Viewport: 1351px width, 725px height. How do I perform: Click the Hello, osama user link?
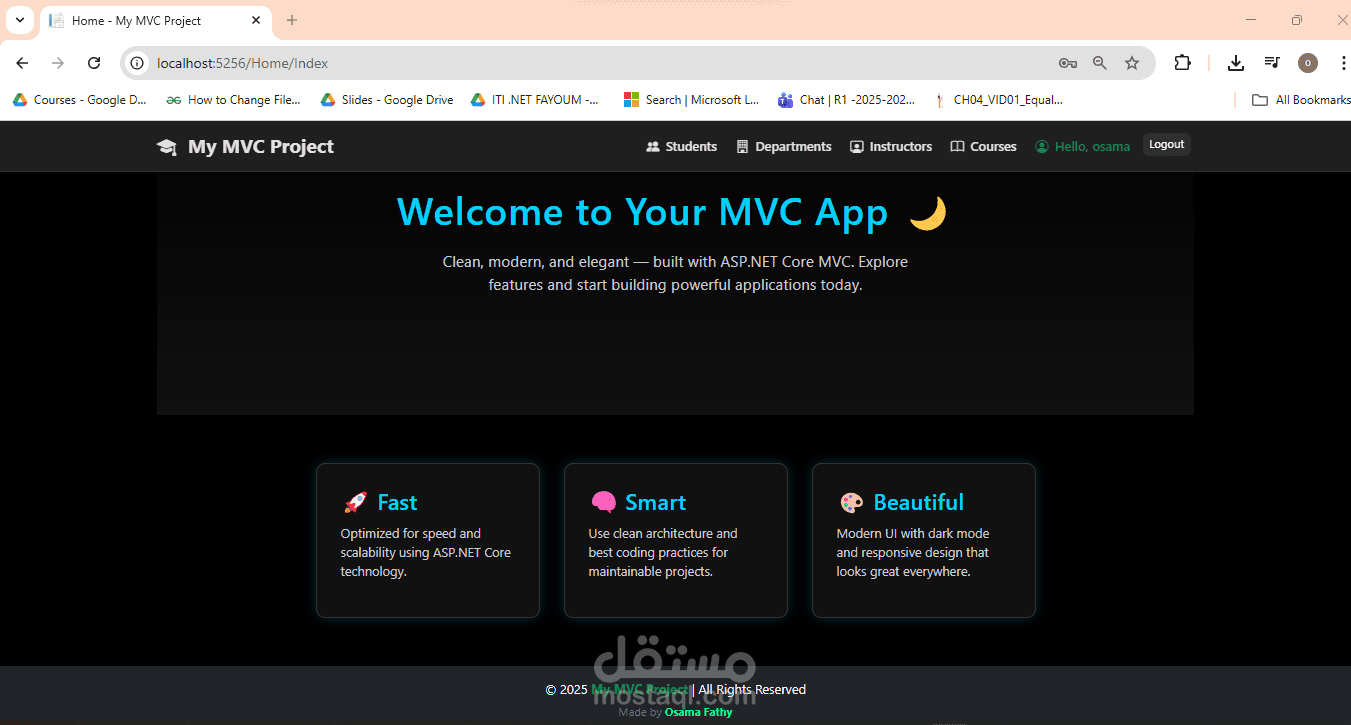click(1082, 147)
